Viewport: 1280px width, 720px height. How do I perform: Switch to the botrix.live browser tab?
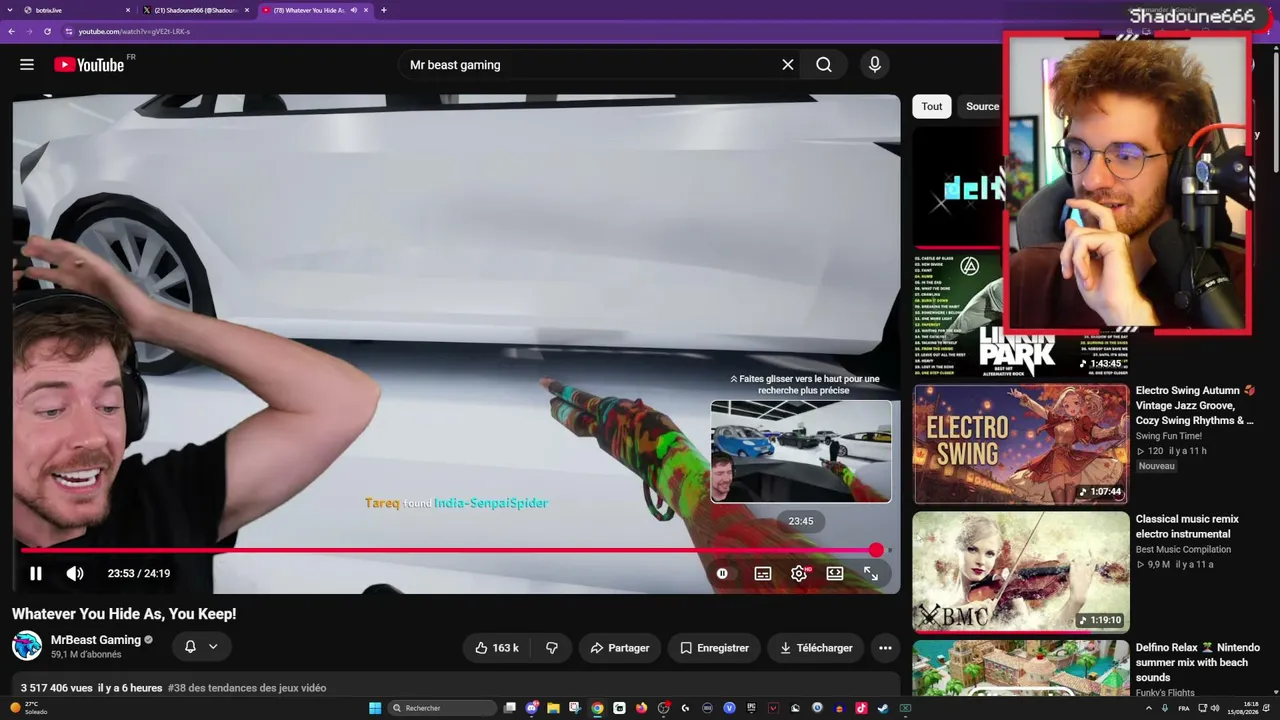pyautogui.click(x=75, y=10)
